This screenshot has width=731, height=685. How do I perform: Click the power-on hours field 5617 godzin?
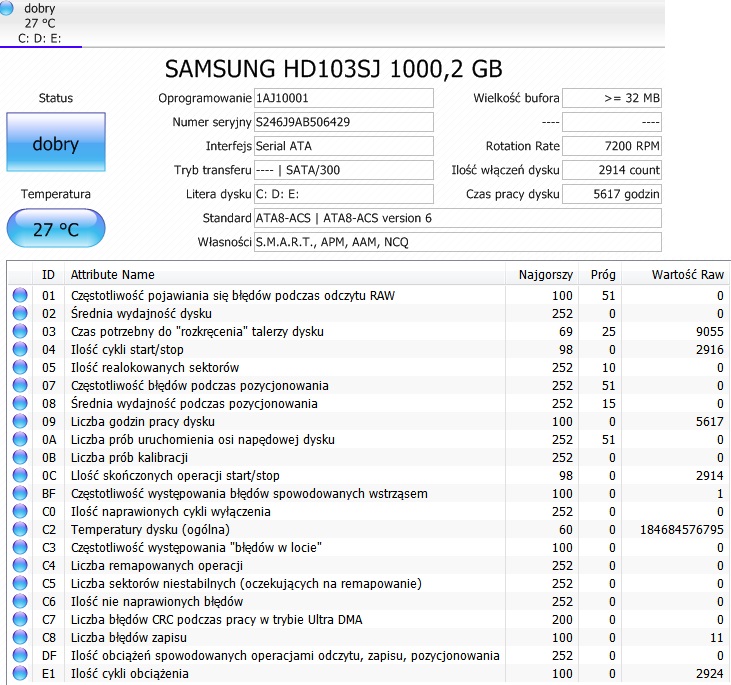tap(612, 194)
